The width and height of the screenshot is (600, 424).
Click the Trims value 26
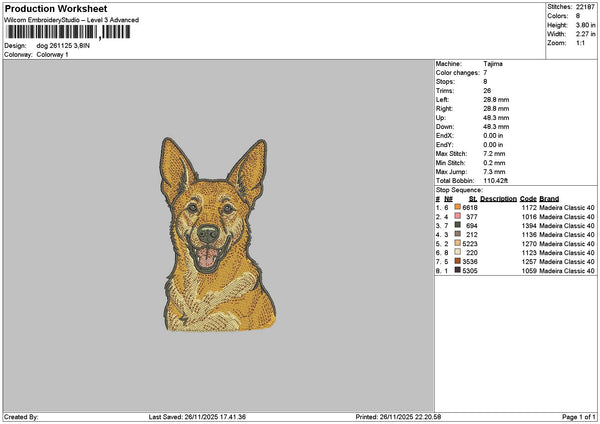pyautogui.click(x=487, y=91)
